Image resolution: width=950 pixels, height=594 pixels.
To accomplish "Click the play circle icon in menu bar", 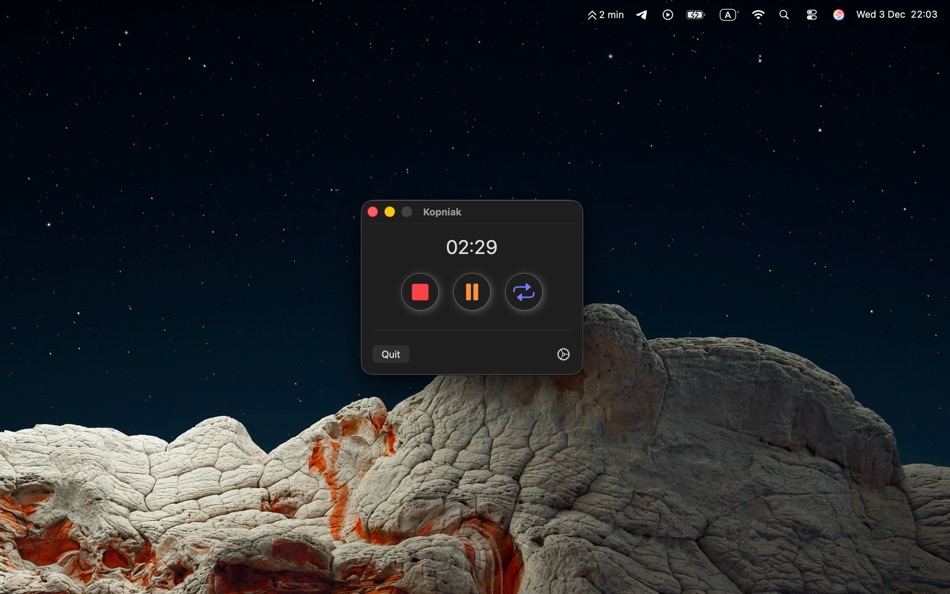I will [x=668, y=14].
